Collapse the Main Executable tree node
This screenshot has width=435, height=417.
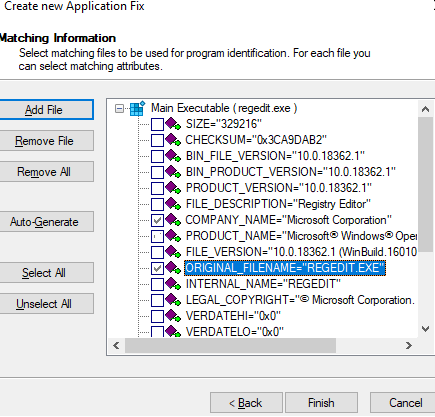tap(119, 108)
